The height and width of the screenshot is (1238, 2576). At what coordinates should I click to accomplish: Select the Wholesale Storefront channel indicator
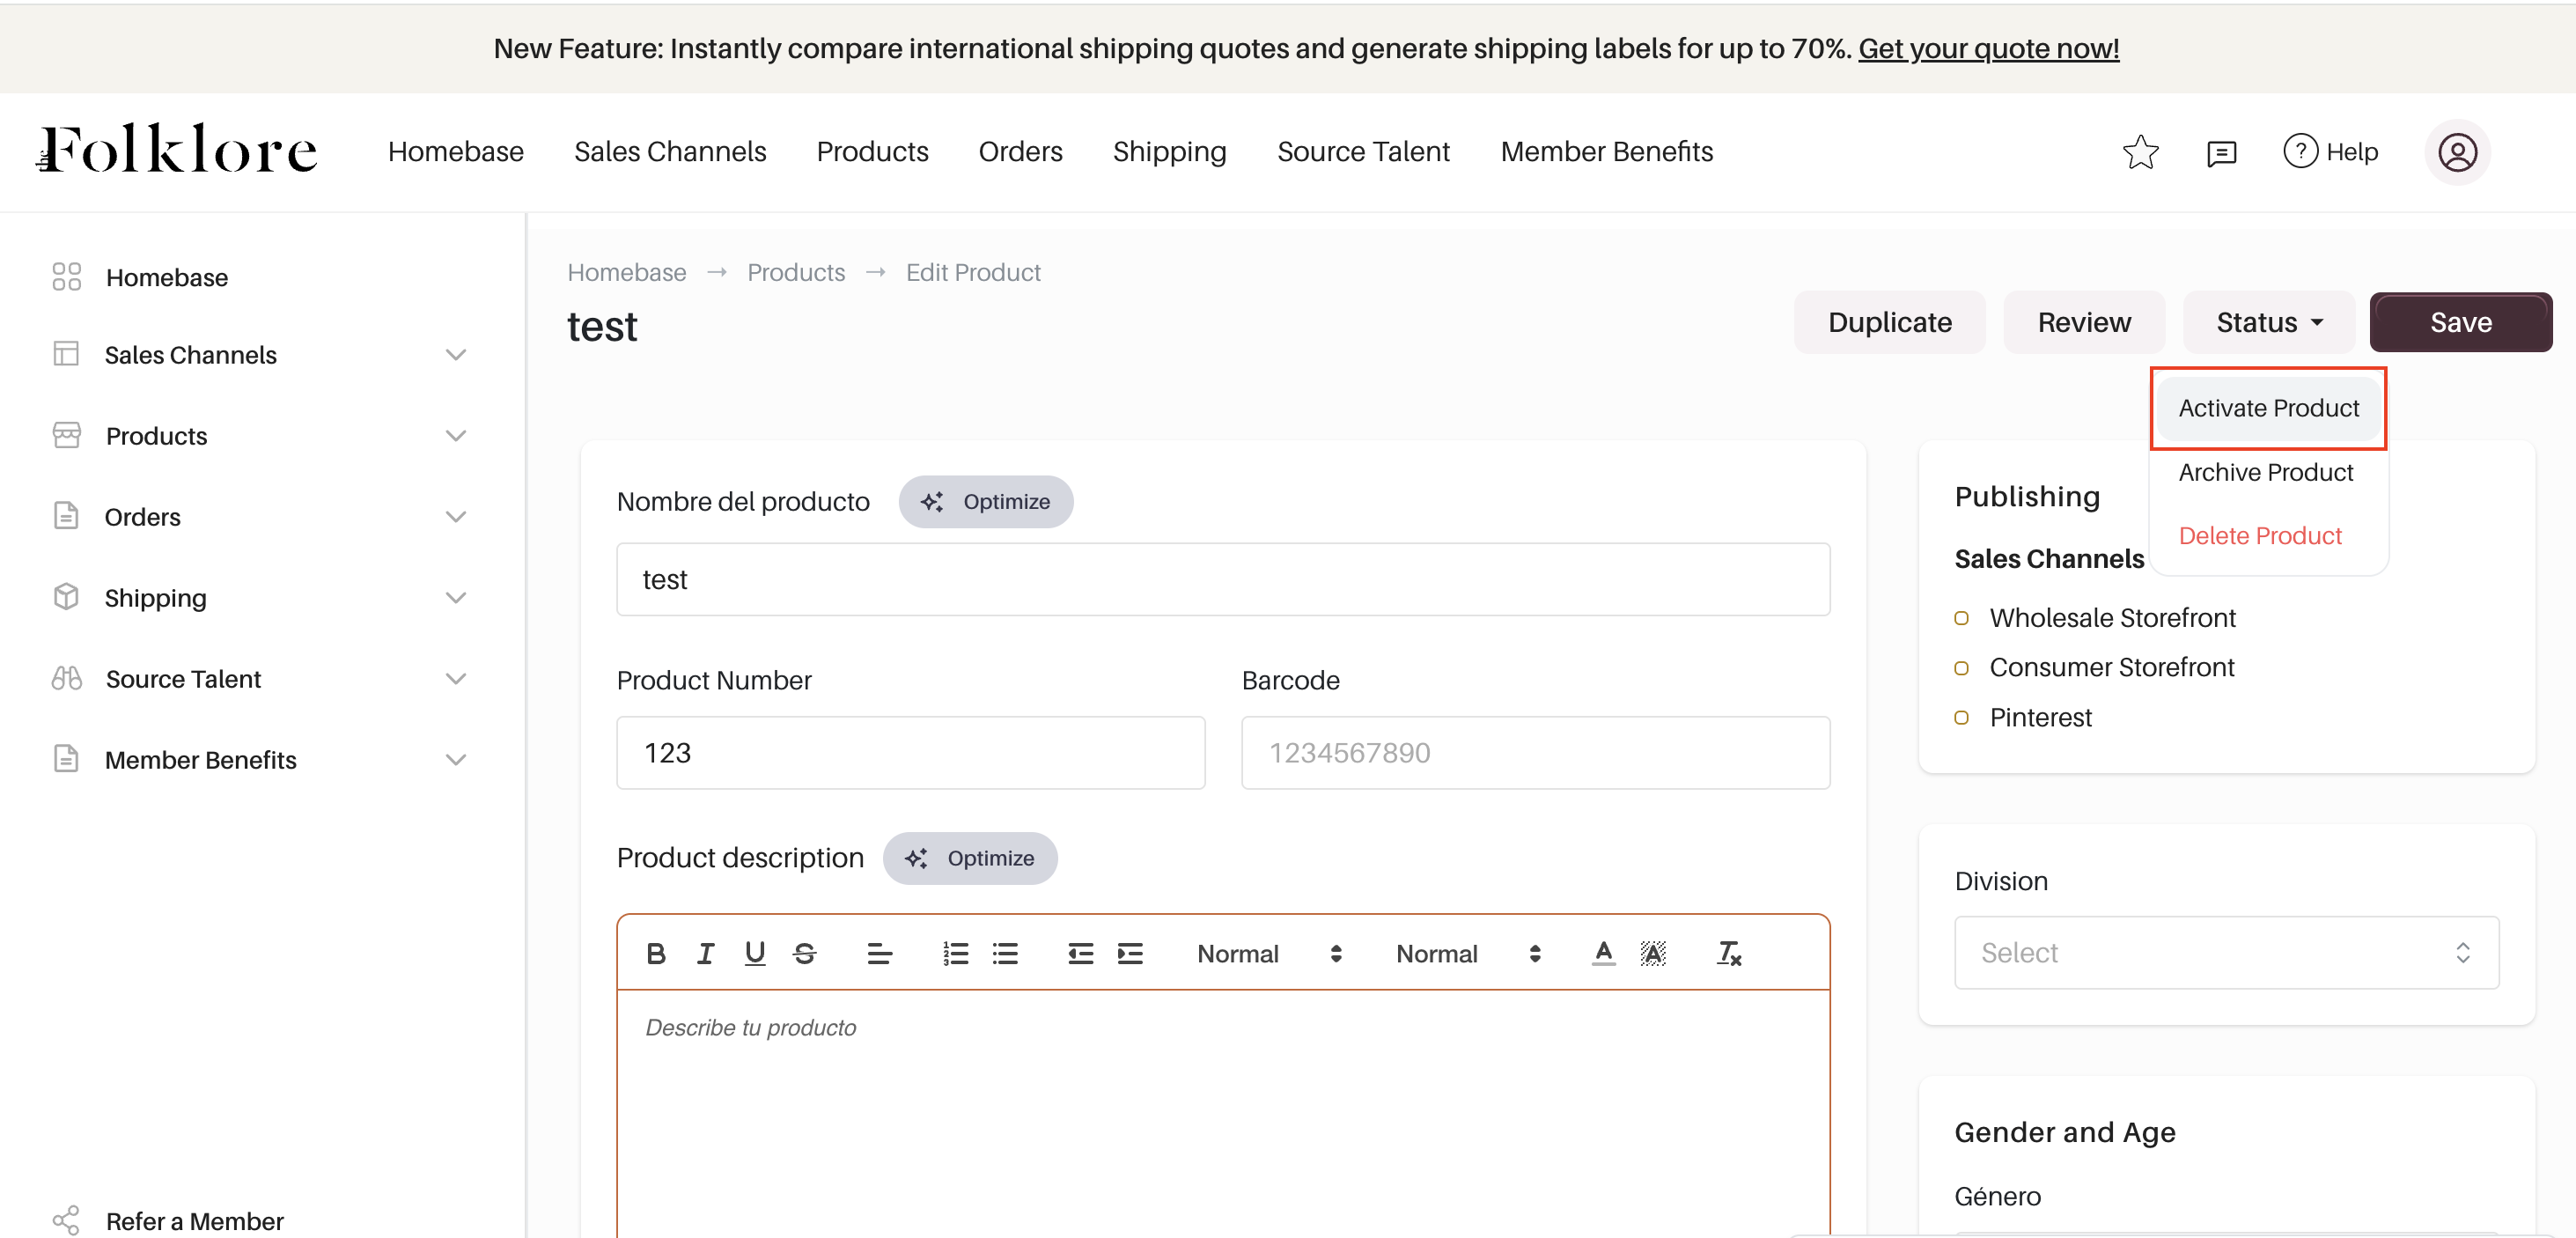(x=1961, y=618)
